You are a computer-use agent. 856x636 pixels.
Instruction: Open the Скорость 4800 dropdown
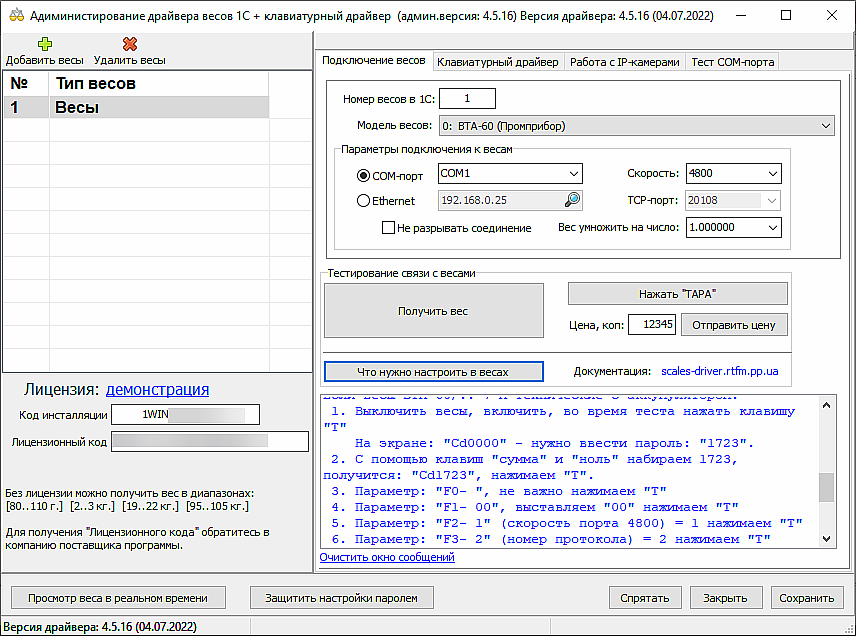(734, 174)
